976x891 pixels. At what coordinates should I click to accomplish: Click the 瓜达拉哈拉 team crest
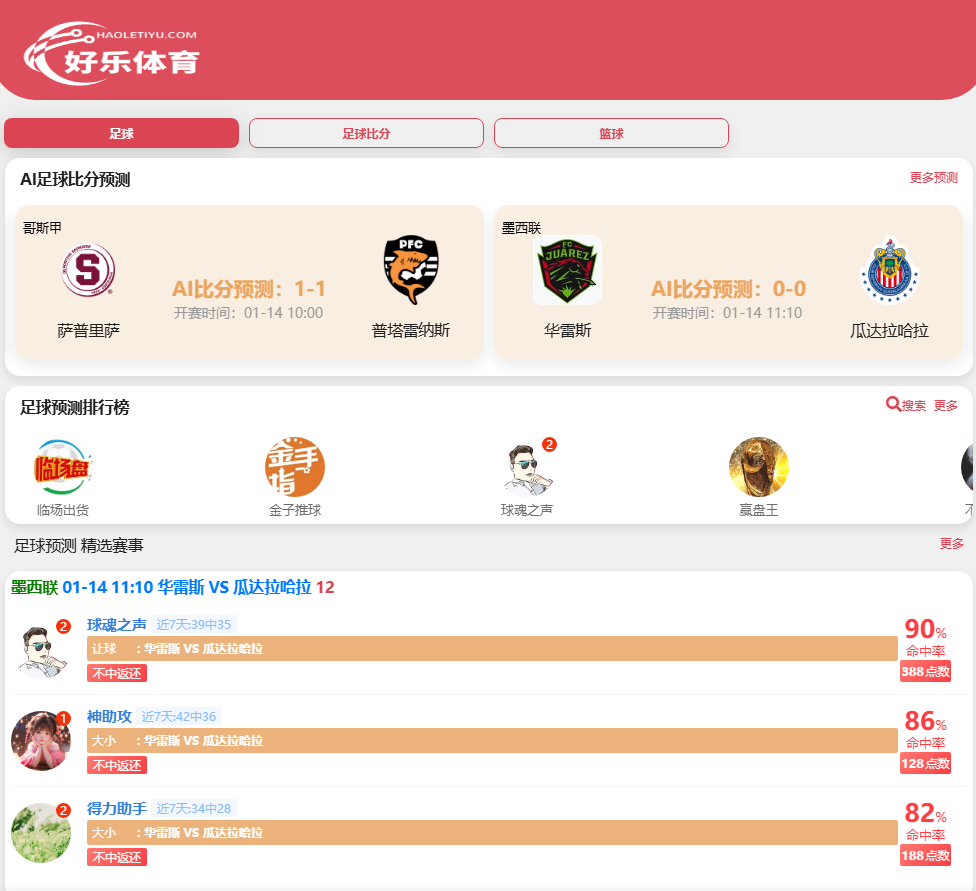(x=889, y=270)
